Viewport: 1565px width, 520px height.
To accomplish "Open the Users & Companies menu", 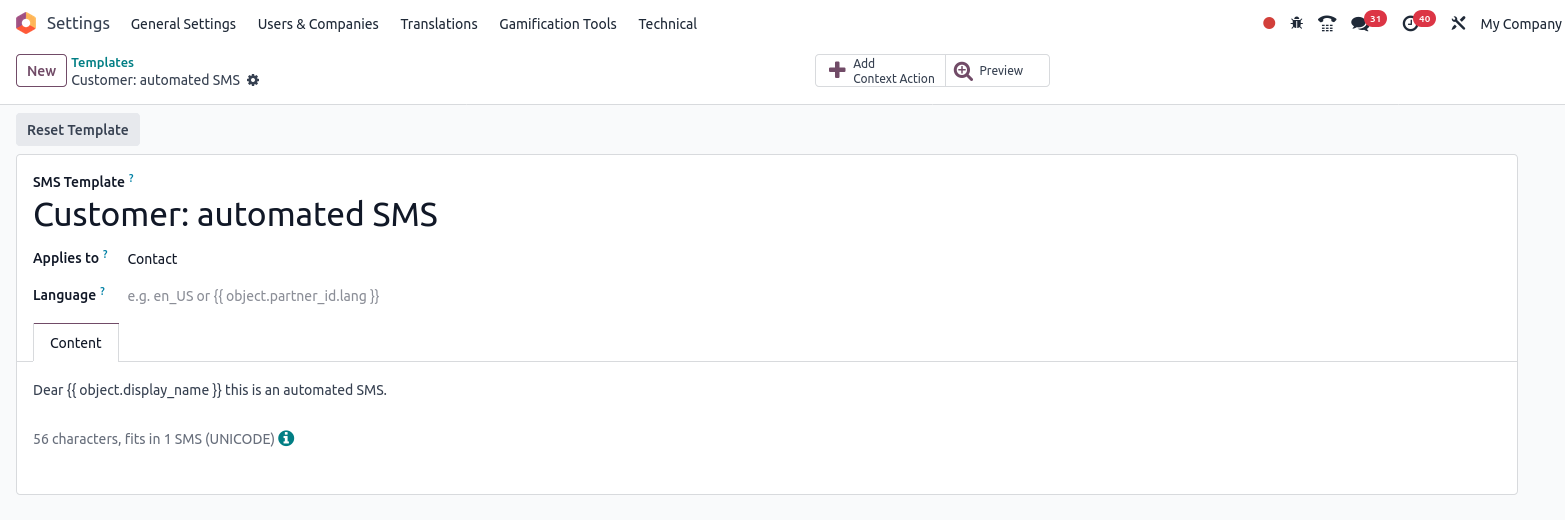I will [318, 24].
